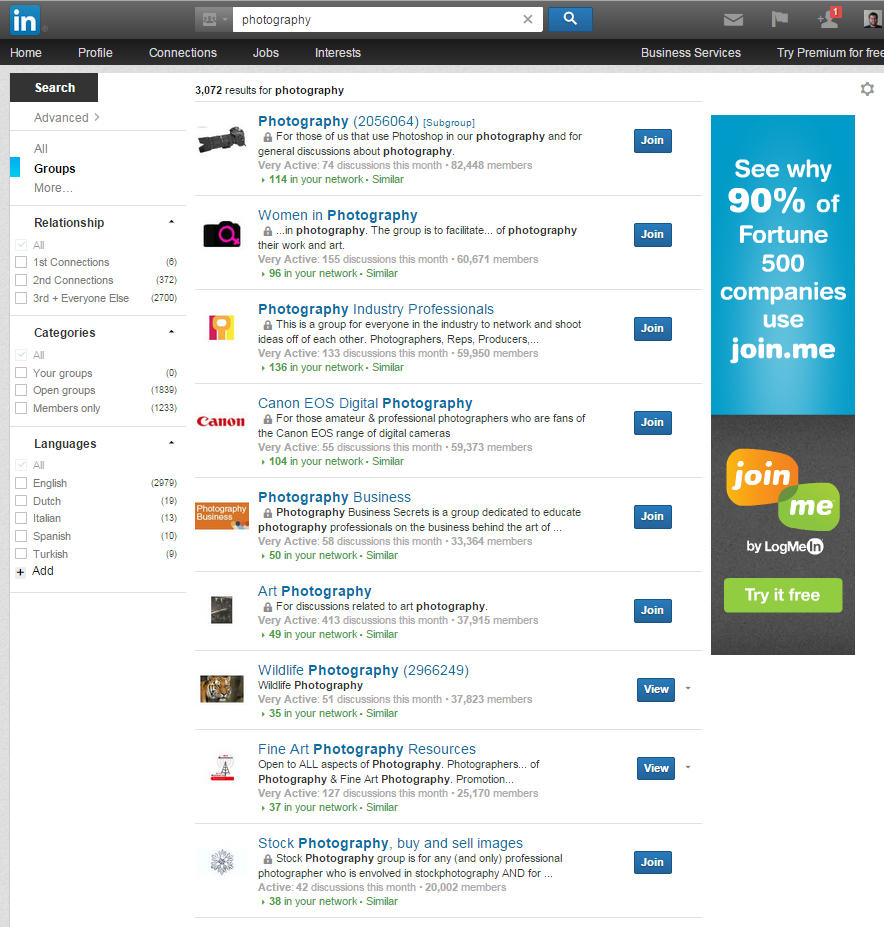Image resolution: width=884 pixels, height=927 pixels.
Task: Open Stock Photography, buy and sell images link
Action: [x=390, y=843]
